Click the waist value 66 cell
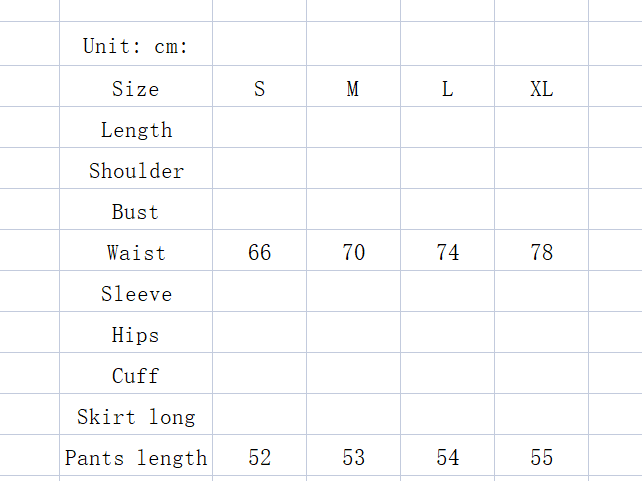642x481 pixels. click(x=260, y=253)
